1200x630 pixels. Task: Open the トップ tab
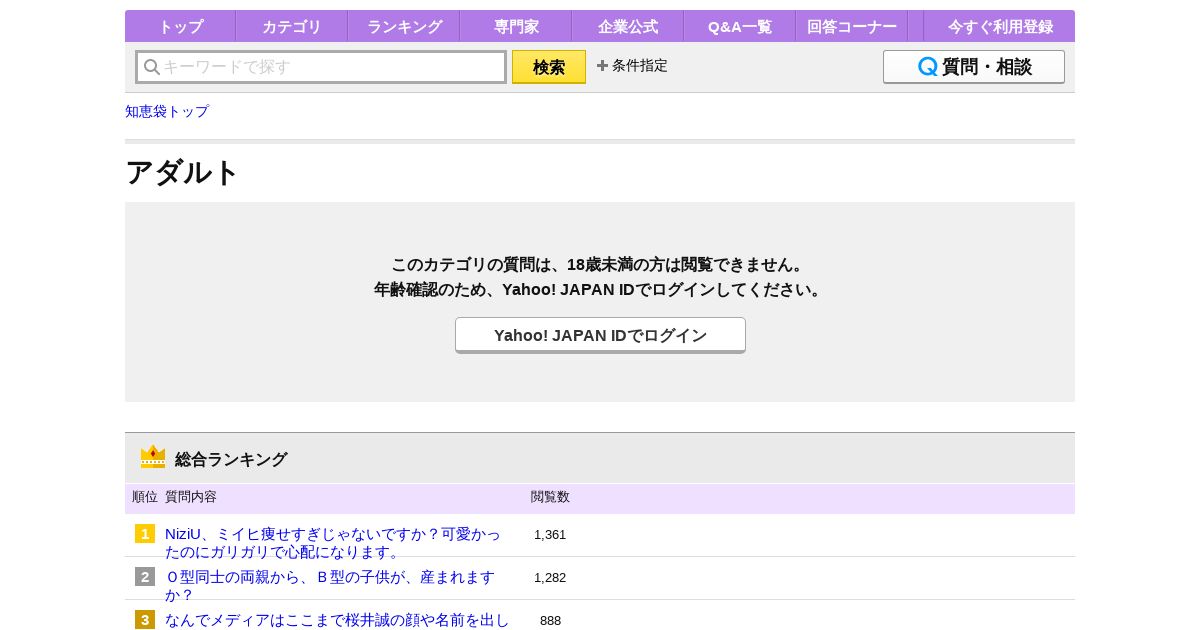tap(180, 27)
